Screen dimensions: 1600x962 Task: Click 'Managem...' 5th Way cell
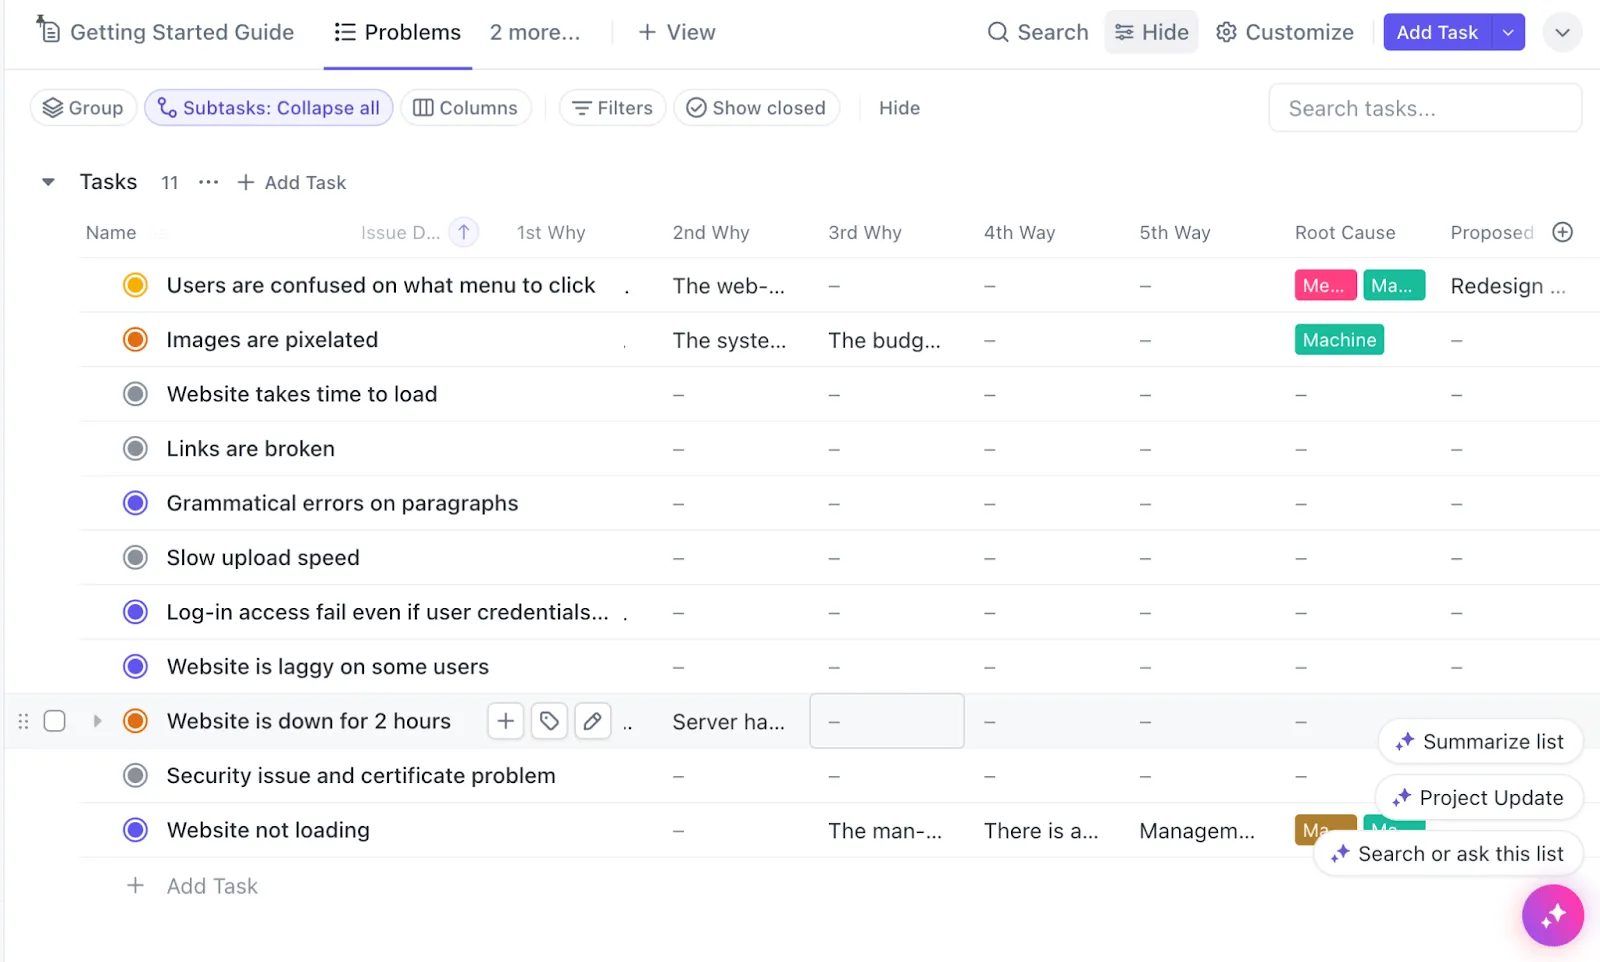pos(1196,830)
